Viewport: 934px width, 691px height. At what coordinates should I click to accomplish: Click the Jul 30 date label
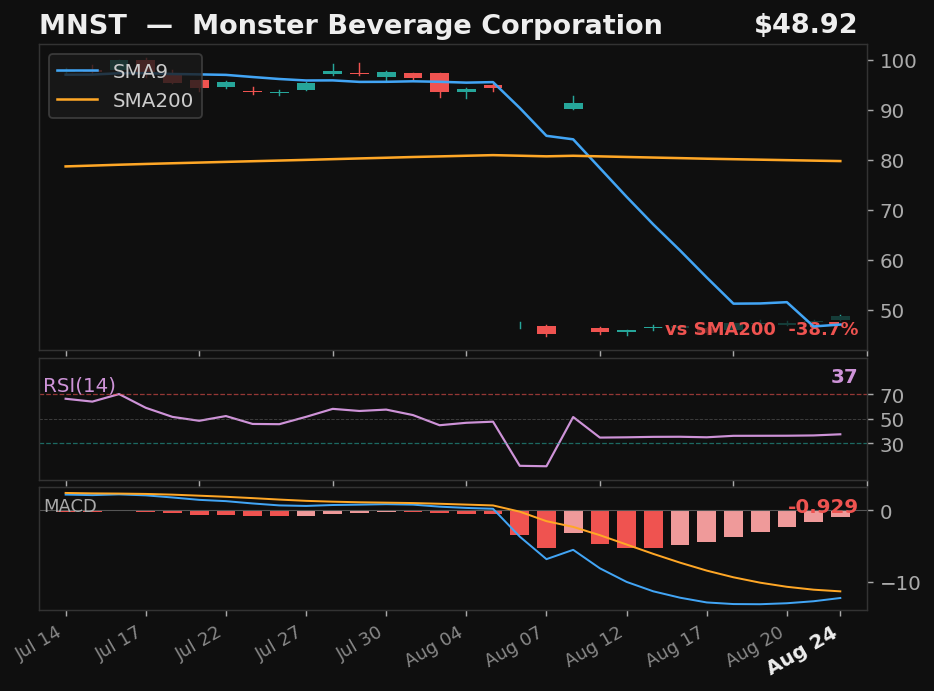click(x=359, y=644)
